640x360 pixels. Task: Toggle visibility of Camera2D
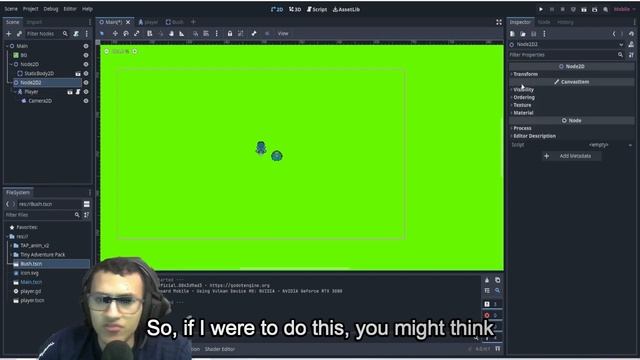click(x=86, y=101)
